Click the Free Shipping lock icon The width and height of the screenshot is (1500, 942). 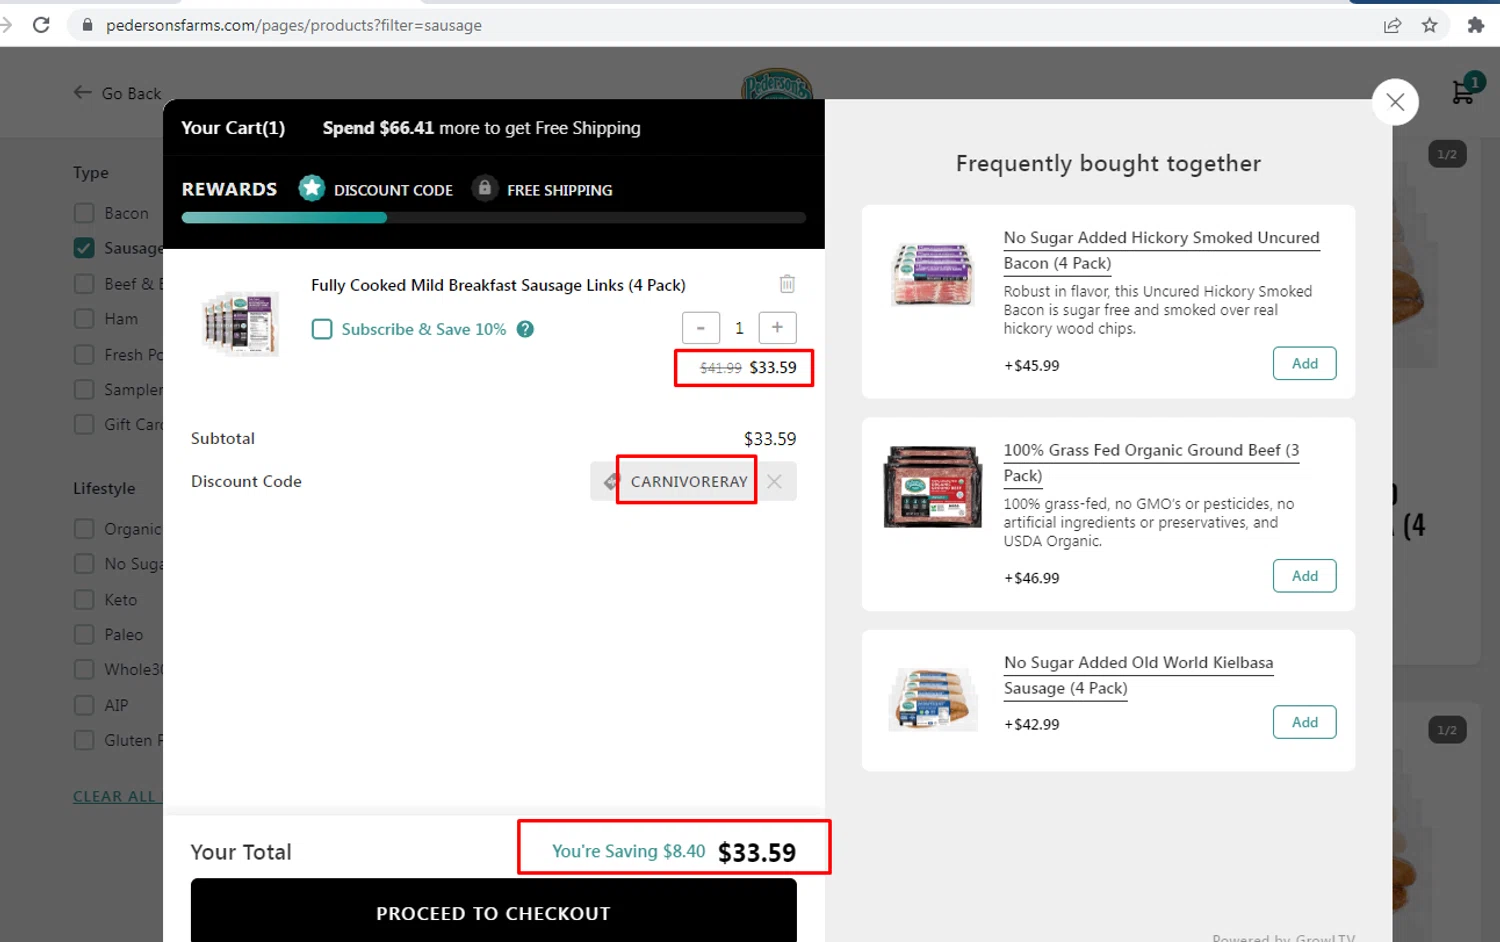point(485,188)
